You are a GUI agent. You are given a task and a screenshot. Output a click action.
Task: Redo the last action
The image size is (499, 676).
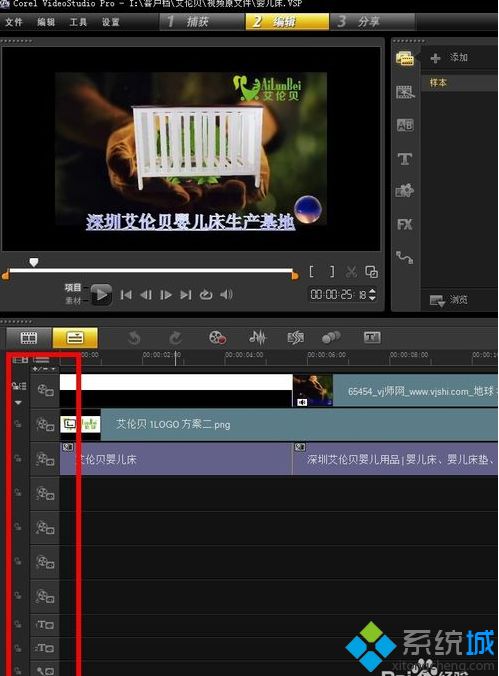175,338
